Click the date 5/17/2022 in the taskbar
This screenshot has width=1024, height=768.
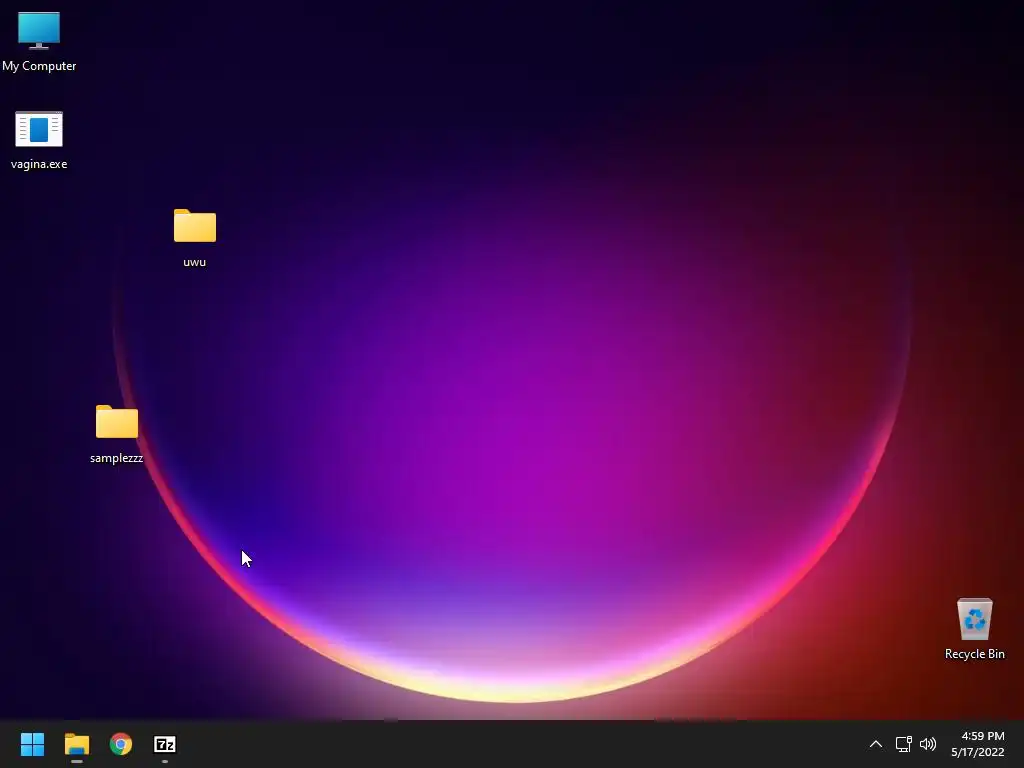click(x=978, y=752)
